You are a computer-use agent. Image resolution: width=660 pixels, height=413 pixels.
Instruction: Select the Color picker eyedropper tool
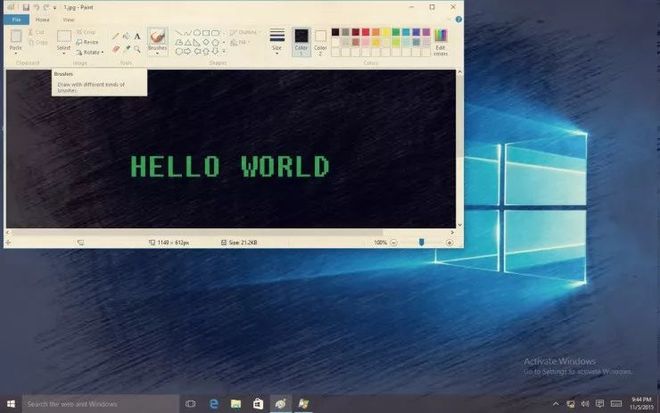[x=126, y=49]
